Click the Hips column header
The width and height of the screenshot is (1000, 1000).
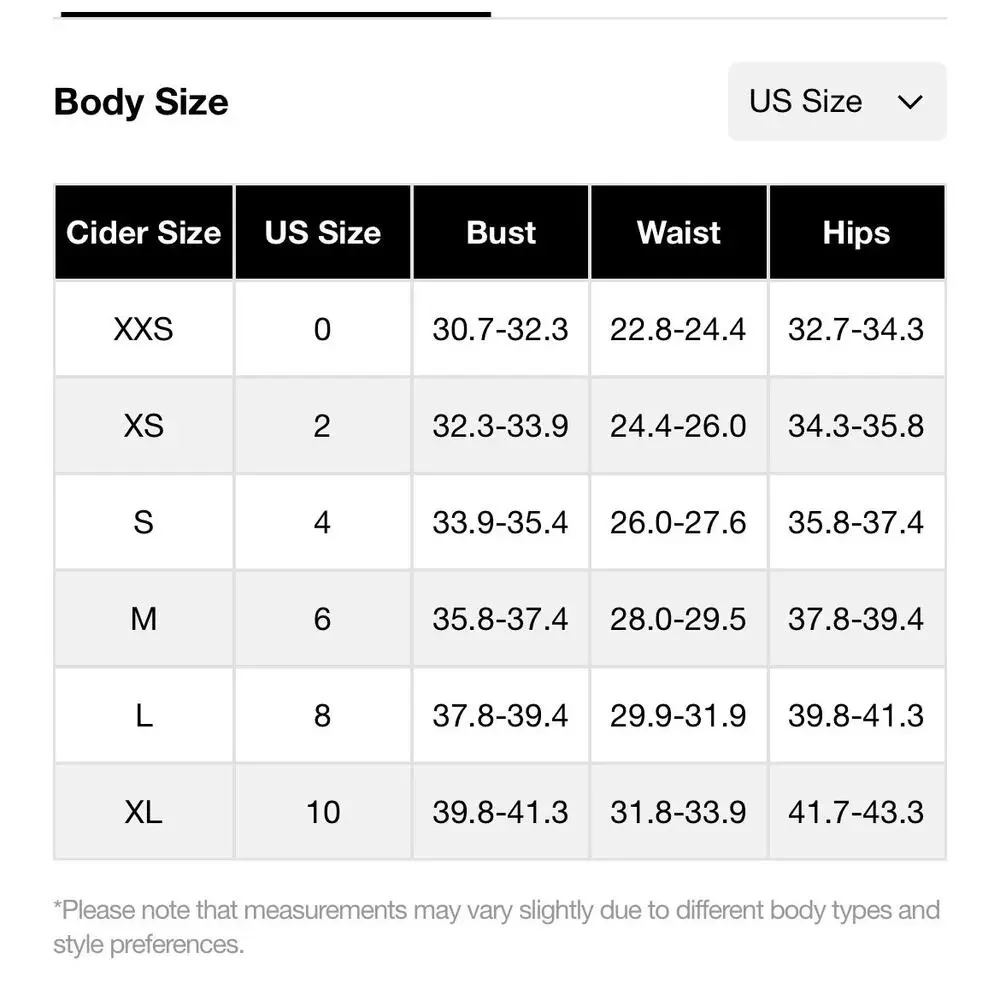pyautogui.click(x=856, y=233)
